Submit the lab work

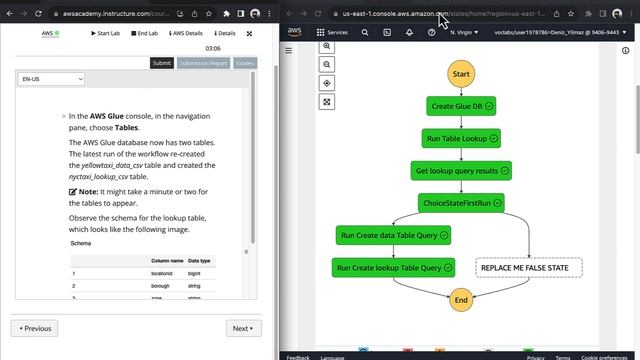click(x=162, y=63)
